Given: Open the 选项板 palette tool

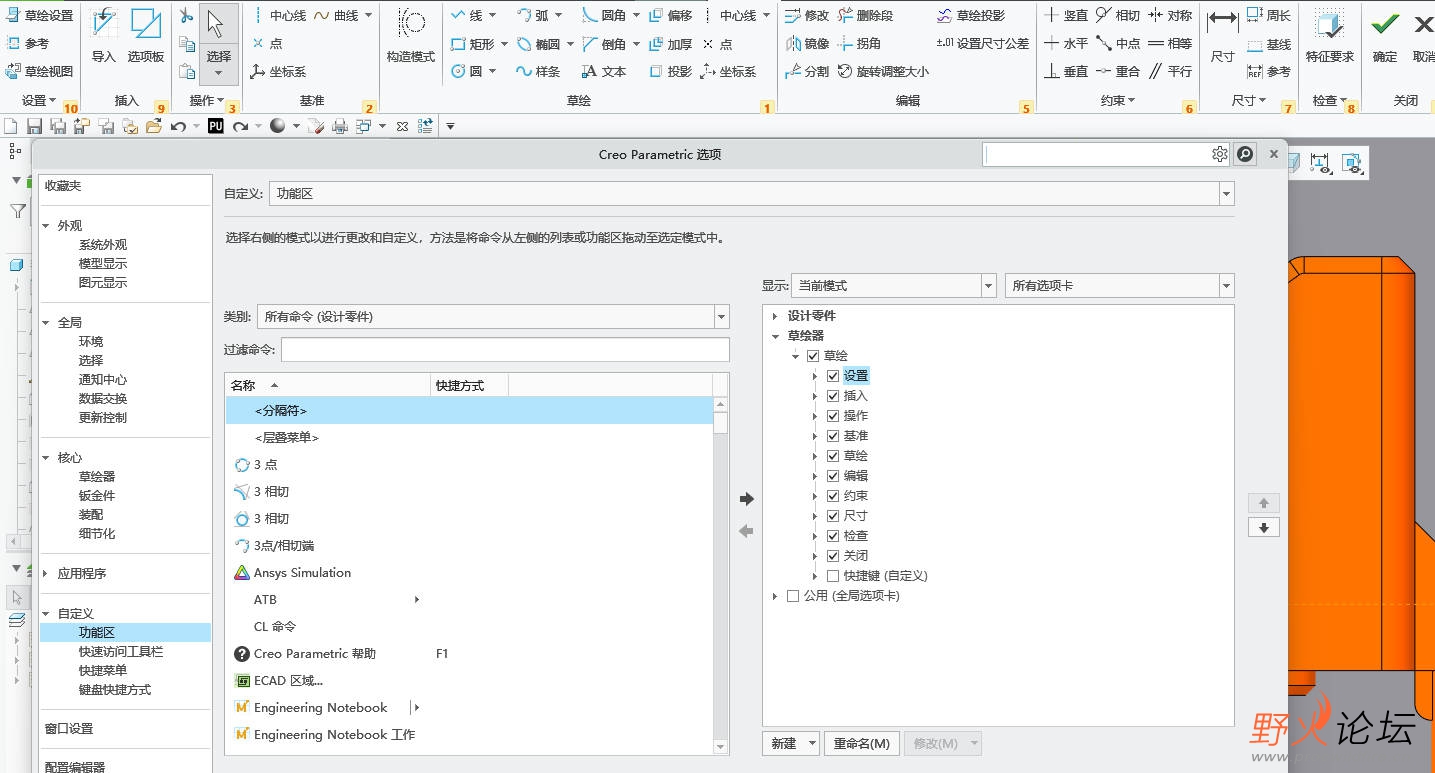Looking at the screenshot, I should (146, 35).
